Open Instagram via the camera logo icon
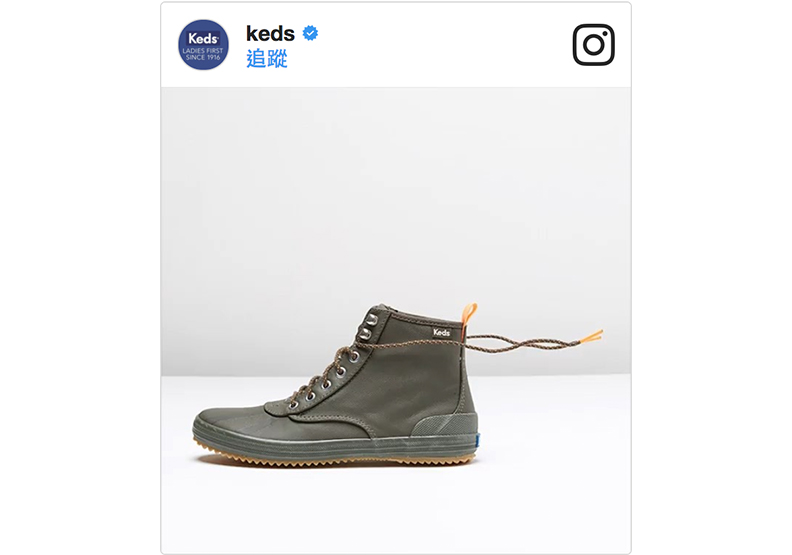 pos(593,44)
